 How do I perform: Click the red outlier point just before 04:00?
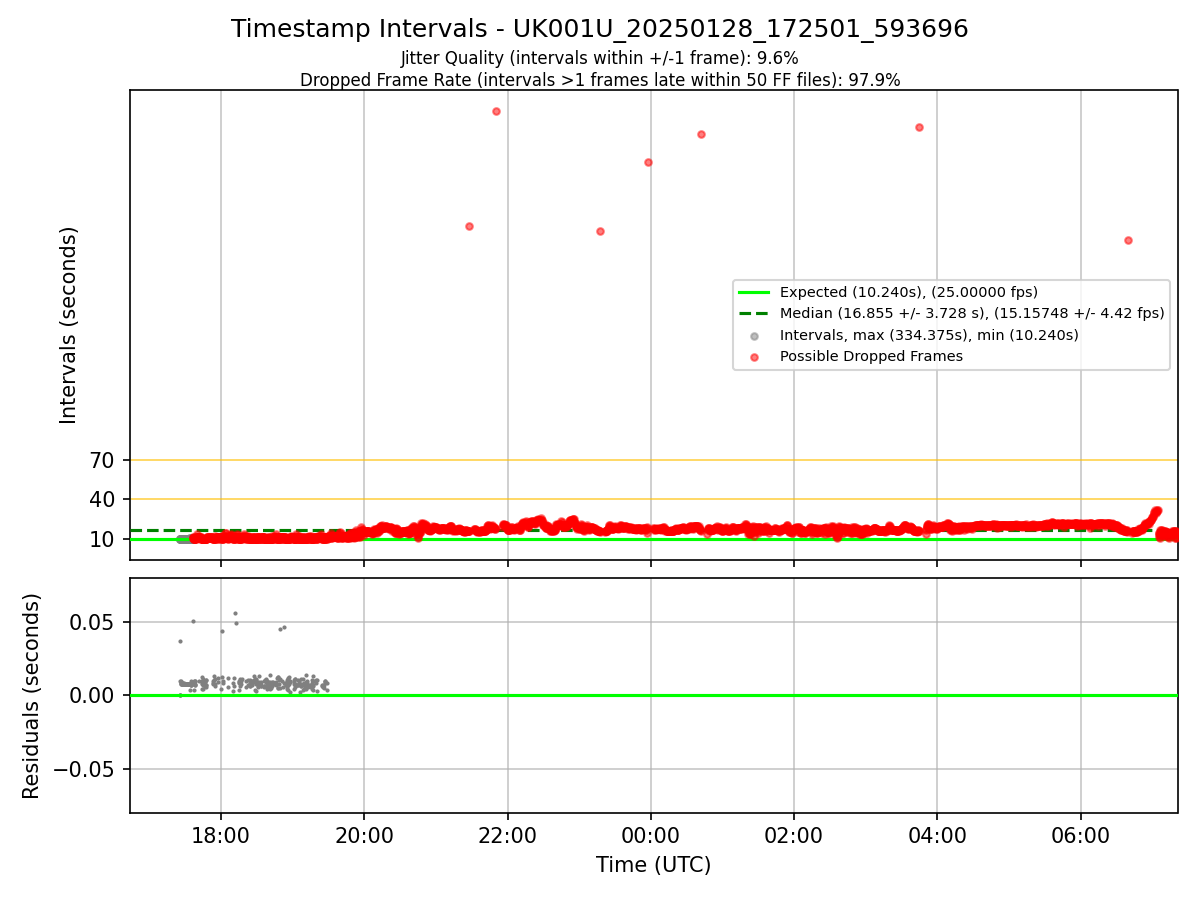(919, 127)
